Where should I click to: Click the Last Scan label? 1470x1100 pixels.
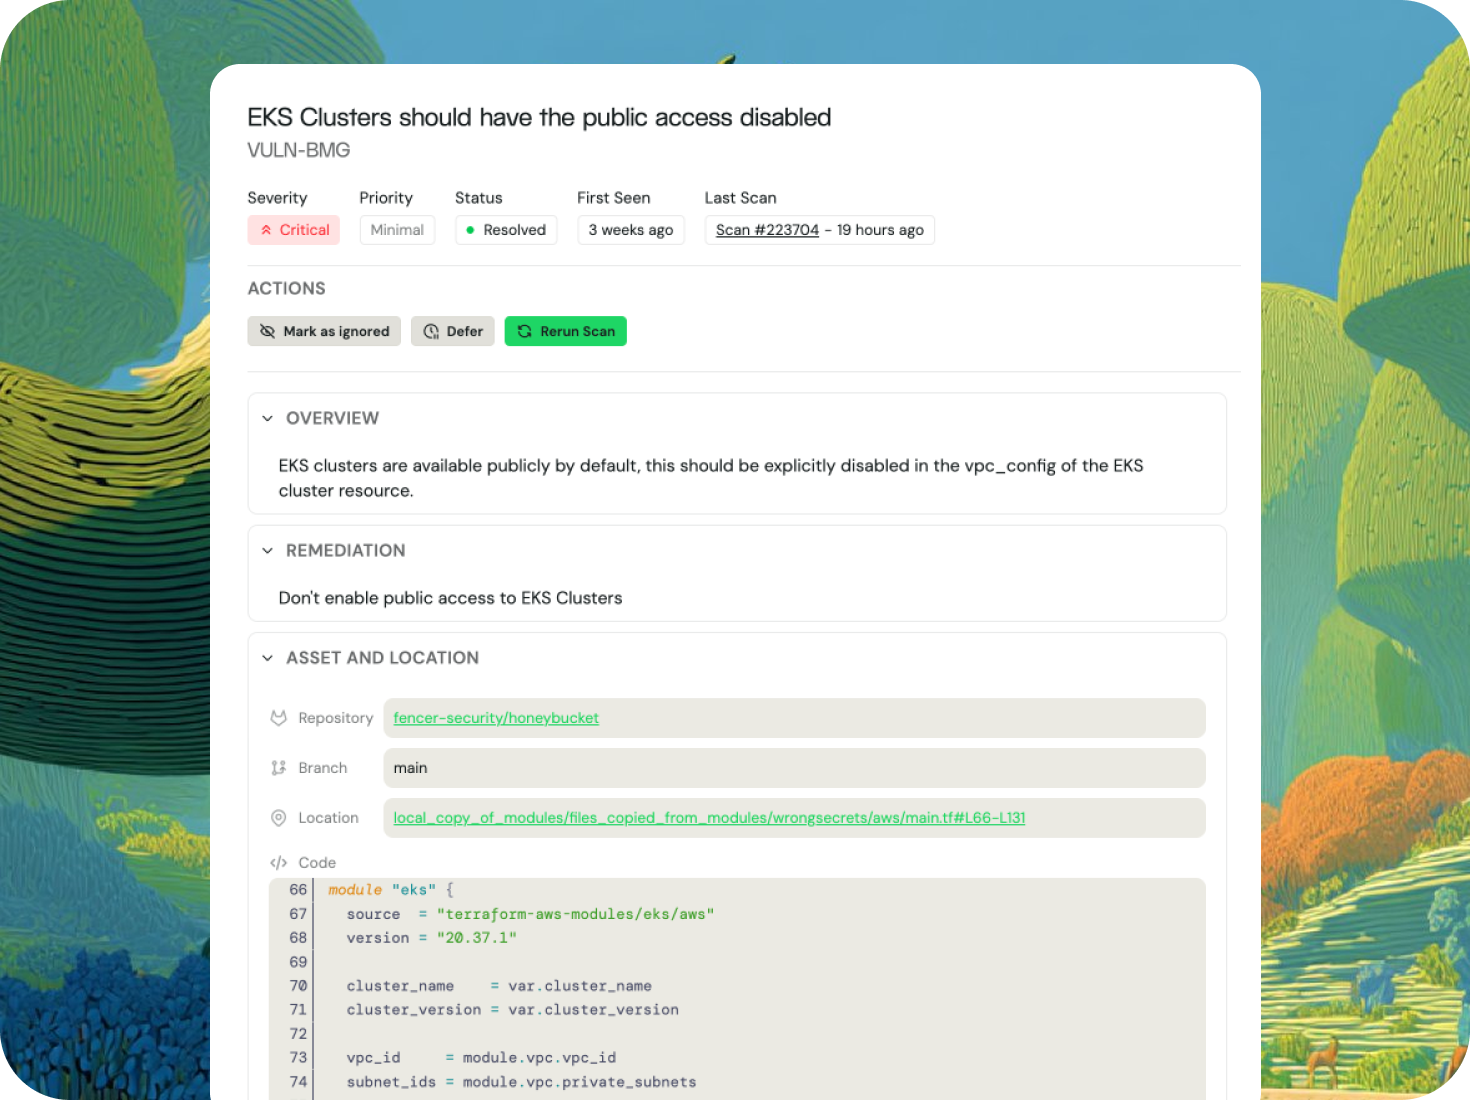[741, 198]
